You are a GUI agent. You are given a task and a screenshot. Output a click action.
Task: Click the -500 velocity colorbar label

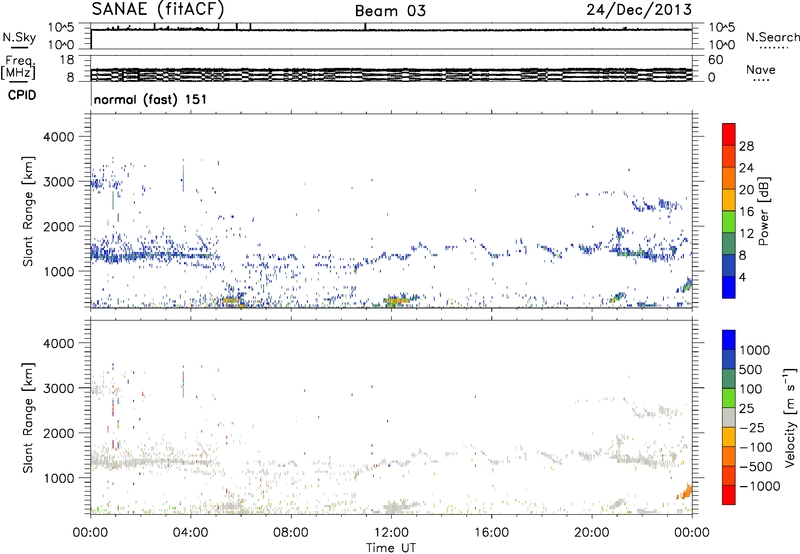pos(756,466)
